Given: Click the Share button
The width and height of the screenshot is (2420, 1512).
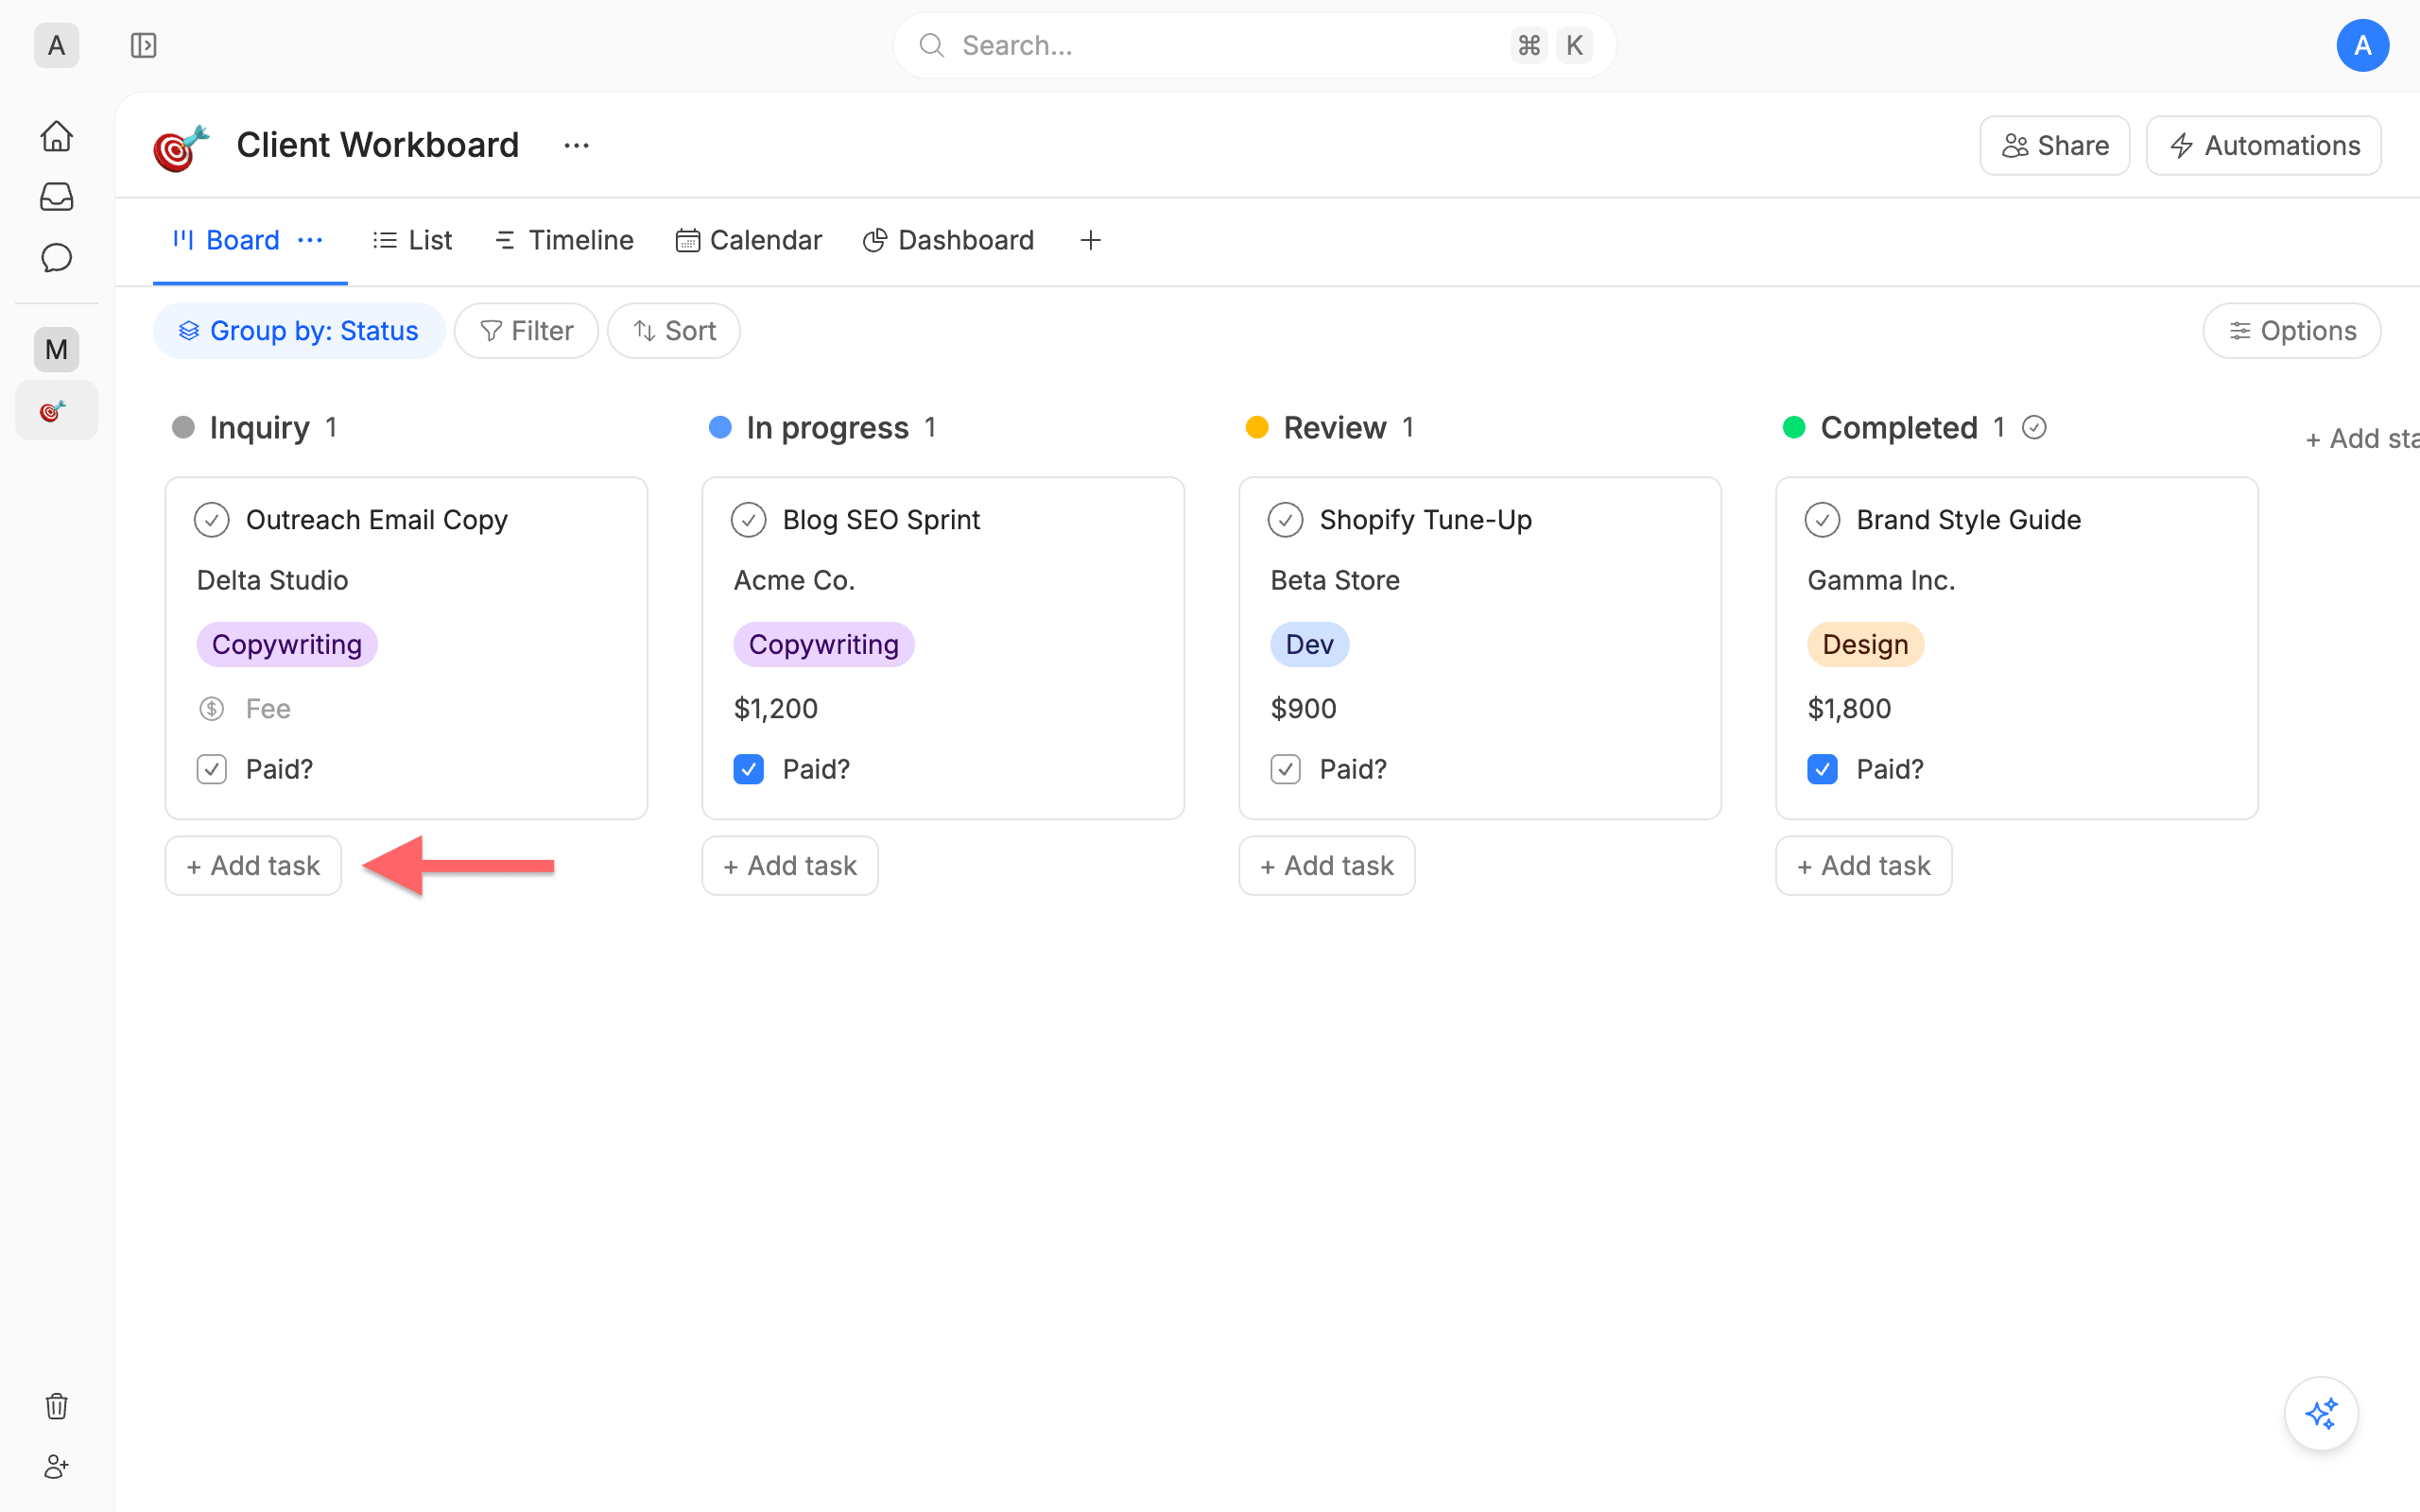Looking at the screenshot, I should [2055, 146].
